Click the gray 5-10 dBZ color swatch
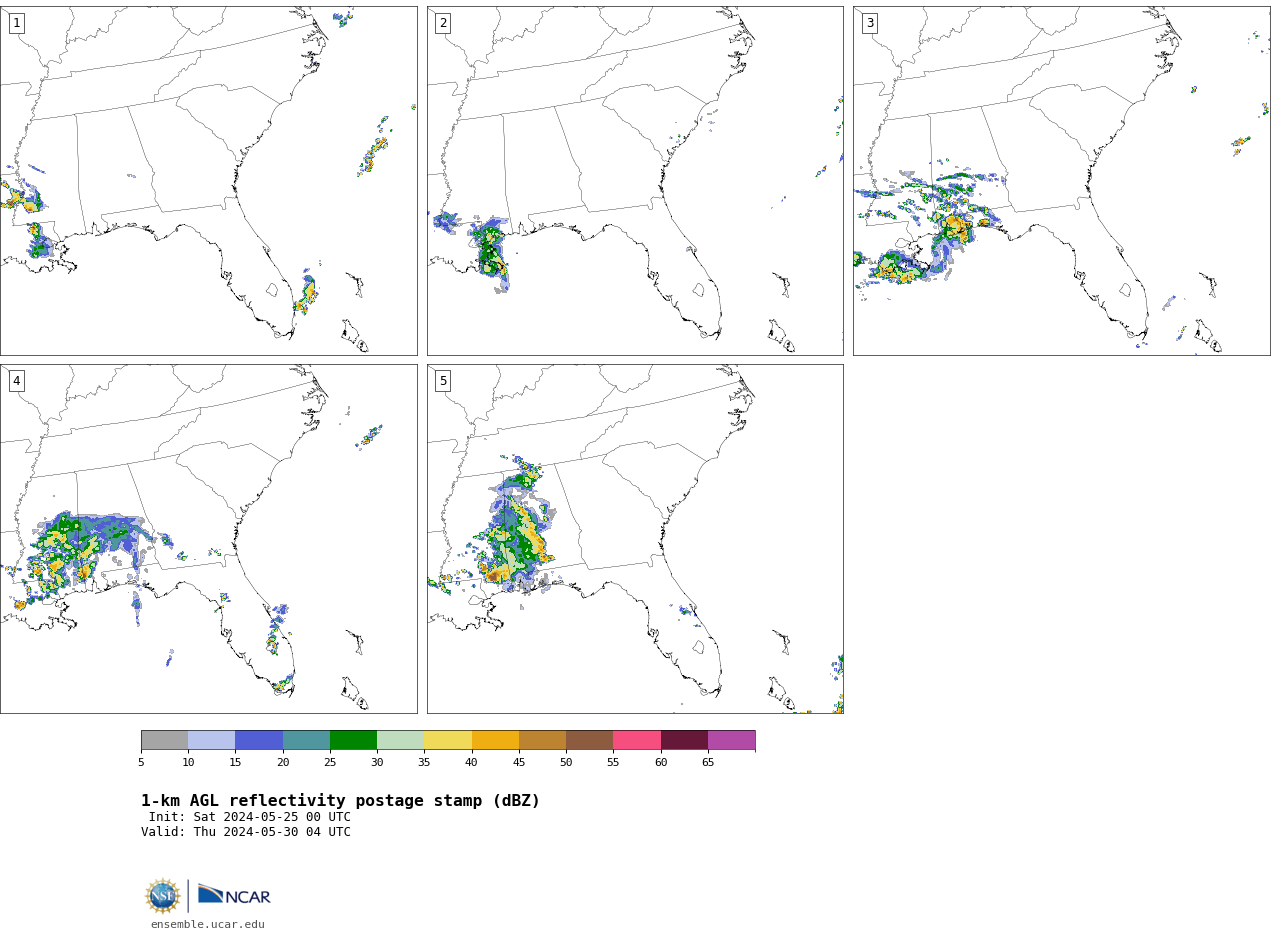1280x936 pixels. 164,740
